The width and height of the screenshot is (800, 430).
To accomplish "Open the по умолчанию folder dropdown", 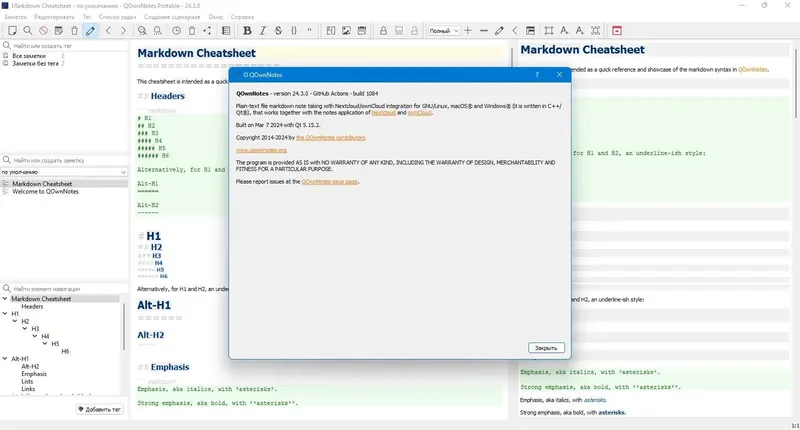I will click(64, 172).
